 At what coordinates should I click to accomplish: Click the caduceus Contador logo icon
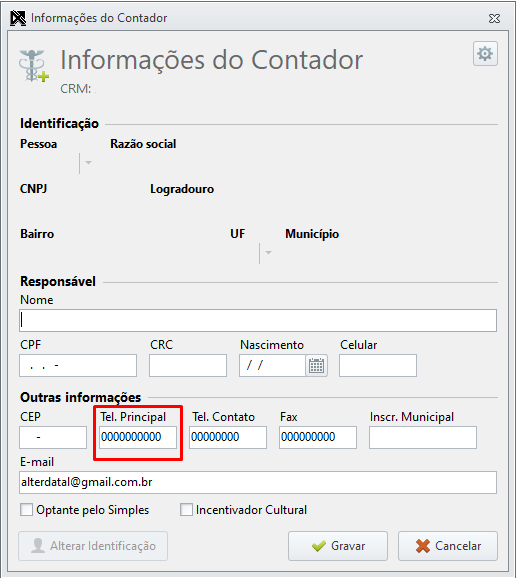tap(34, 66)
